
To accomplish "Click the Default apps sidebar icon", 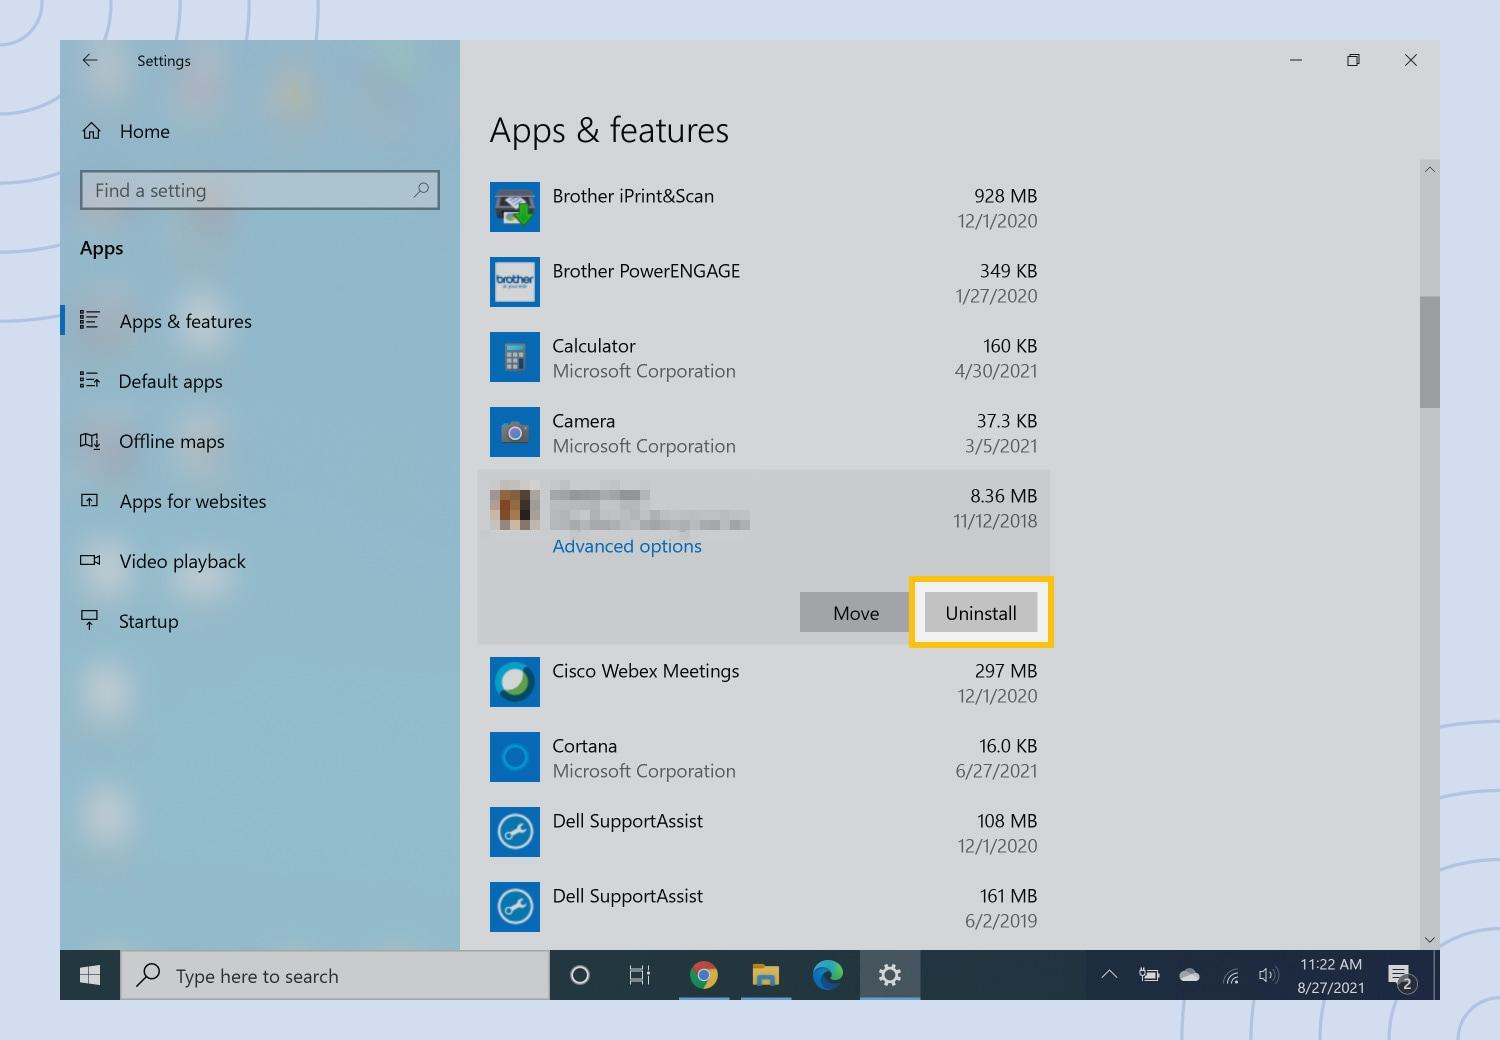I will coord(90,380).
